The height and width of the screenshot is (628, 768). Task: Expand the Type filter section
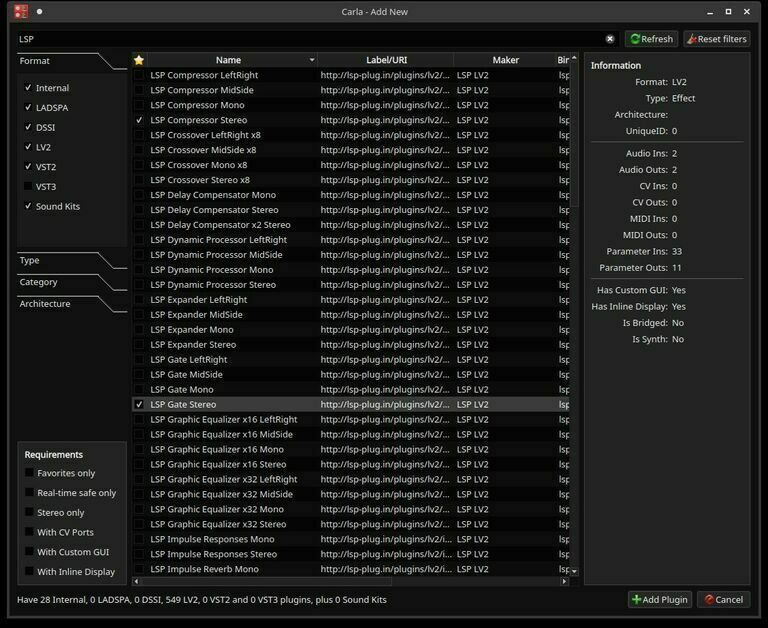[x=72, y=261]
